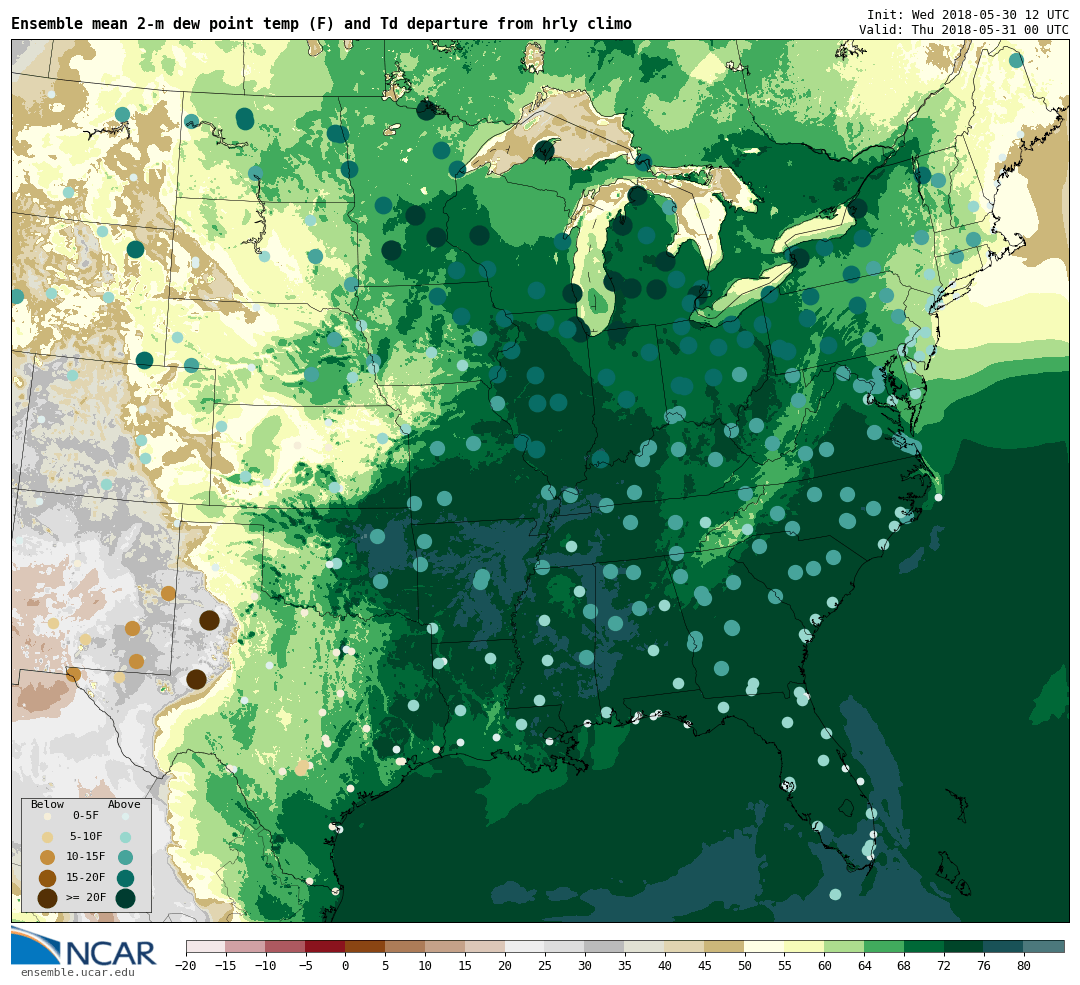
Task: Click the Init Wed 2018-05-30 12 UTC text
Action: [967, 15]
